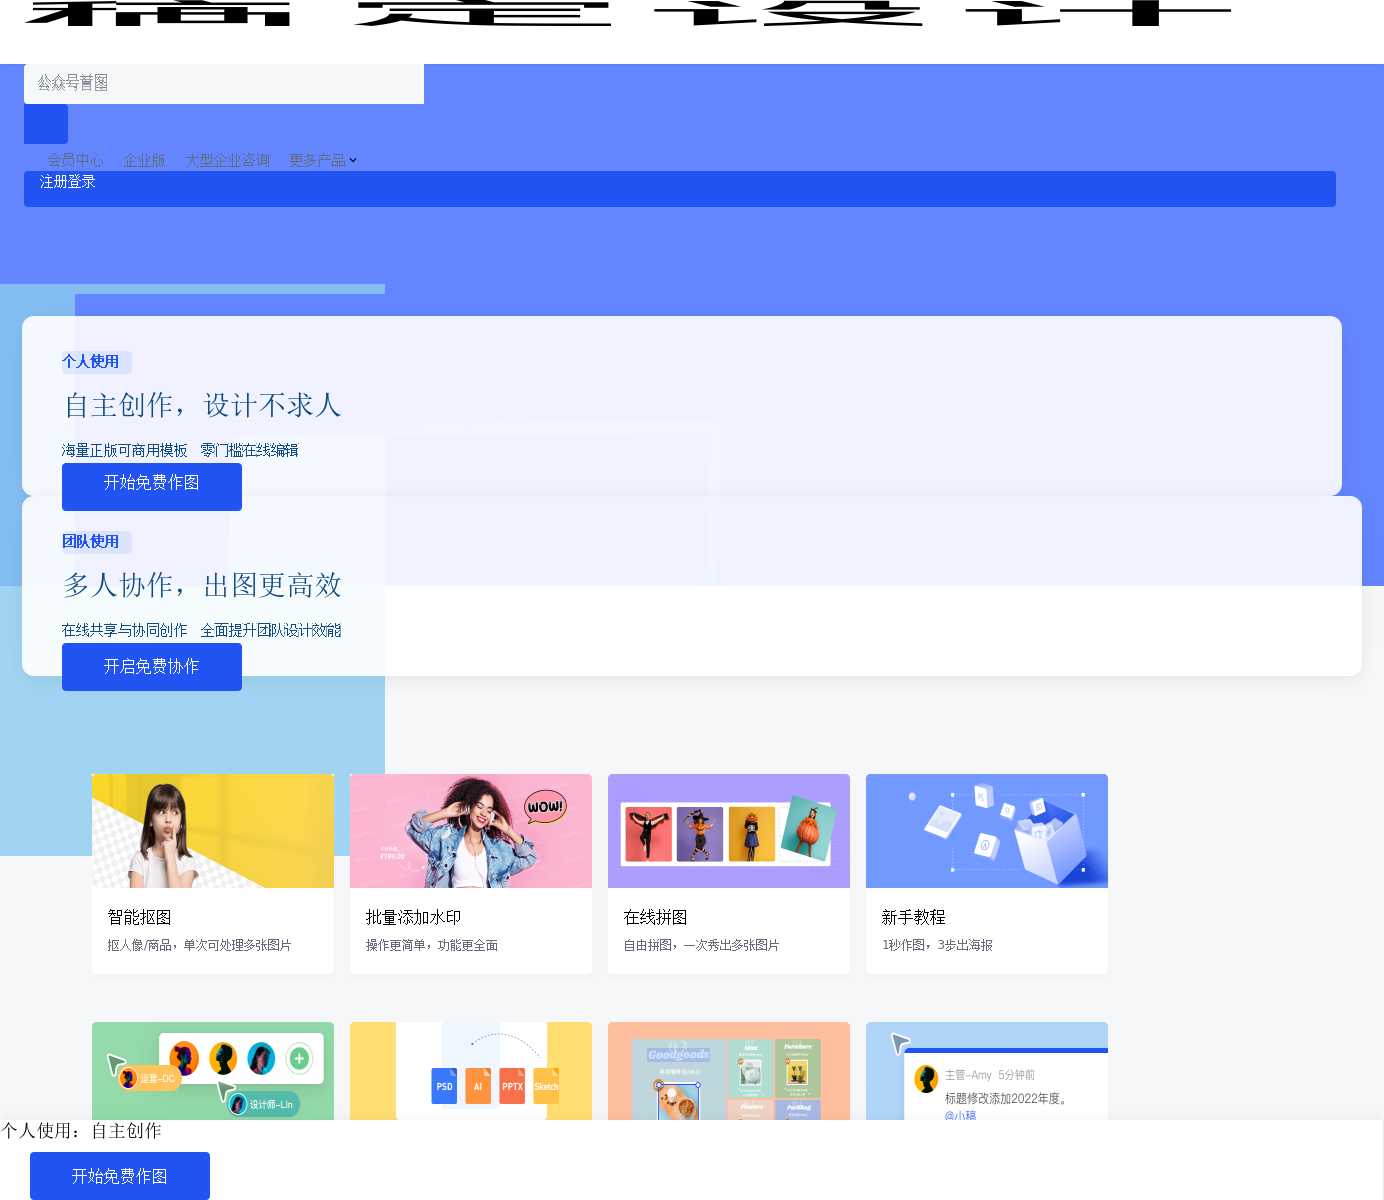Screen dimensions: 1384x1200
Task: Open the 智能抠图 card thumbnail
Action: point(213,831)
